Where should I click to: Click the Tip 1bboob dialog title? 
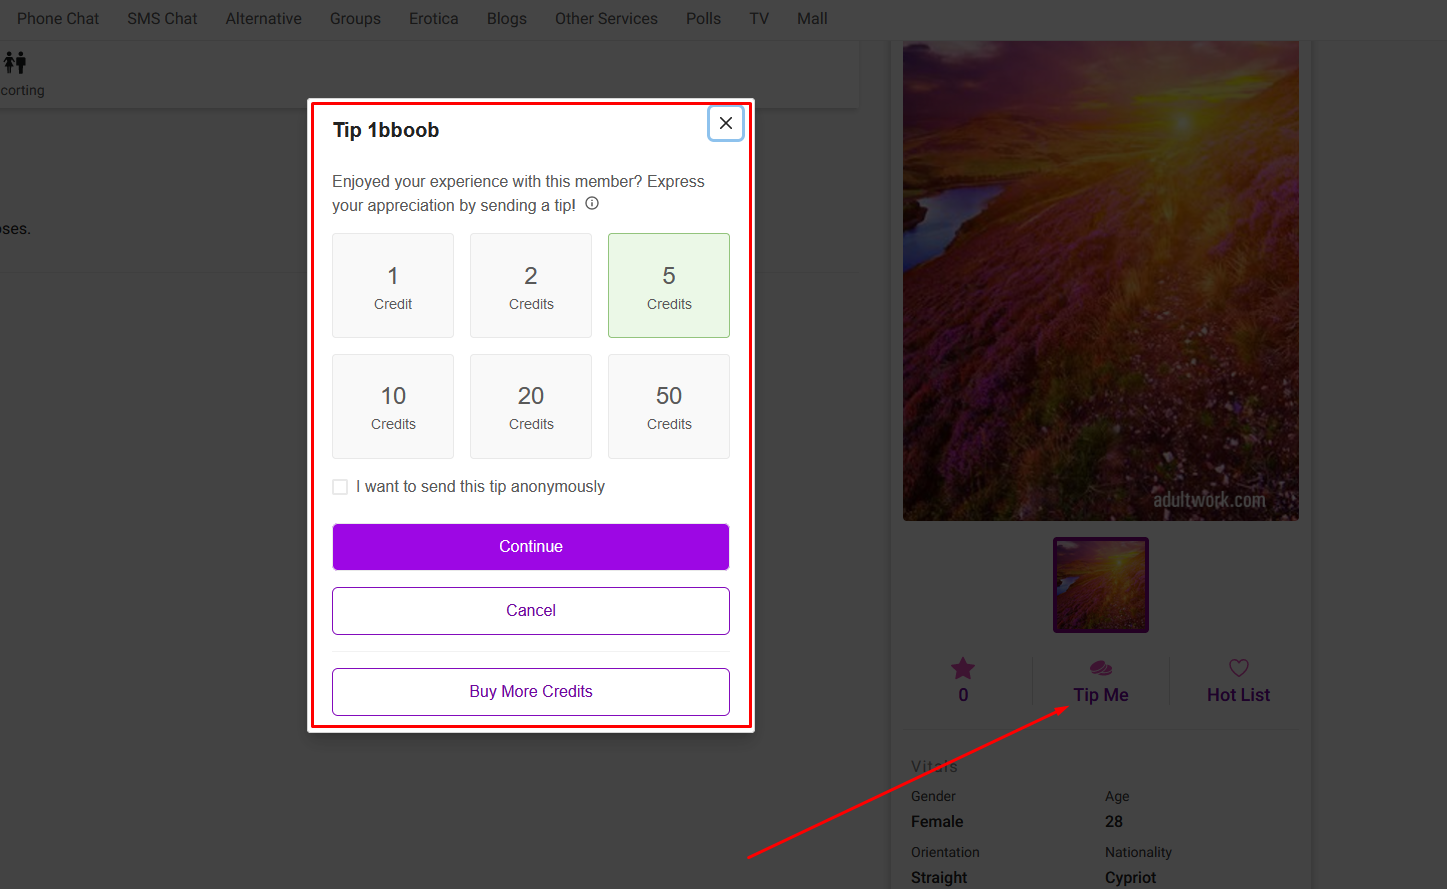(x=386, y=130)
